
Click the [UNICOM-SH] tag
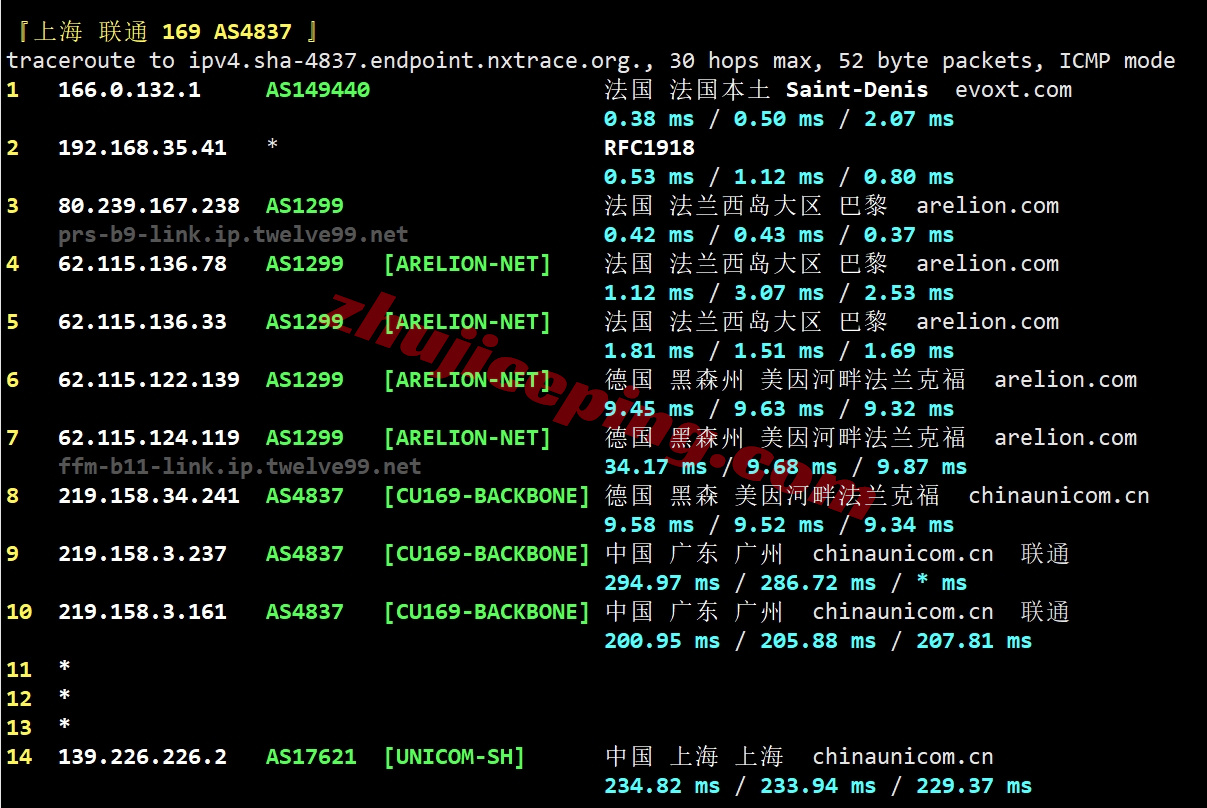(454, 757)
